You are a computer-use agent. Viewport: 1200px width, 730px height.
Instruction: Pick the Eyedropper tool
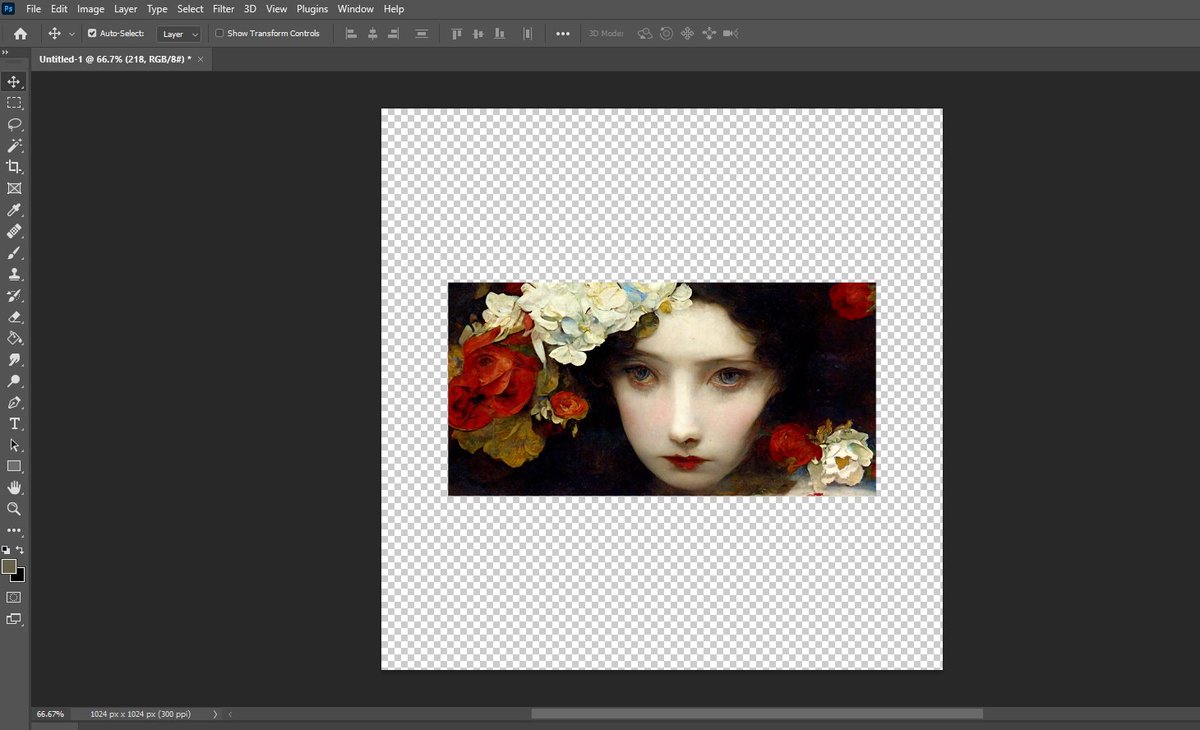coord(14,210)
